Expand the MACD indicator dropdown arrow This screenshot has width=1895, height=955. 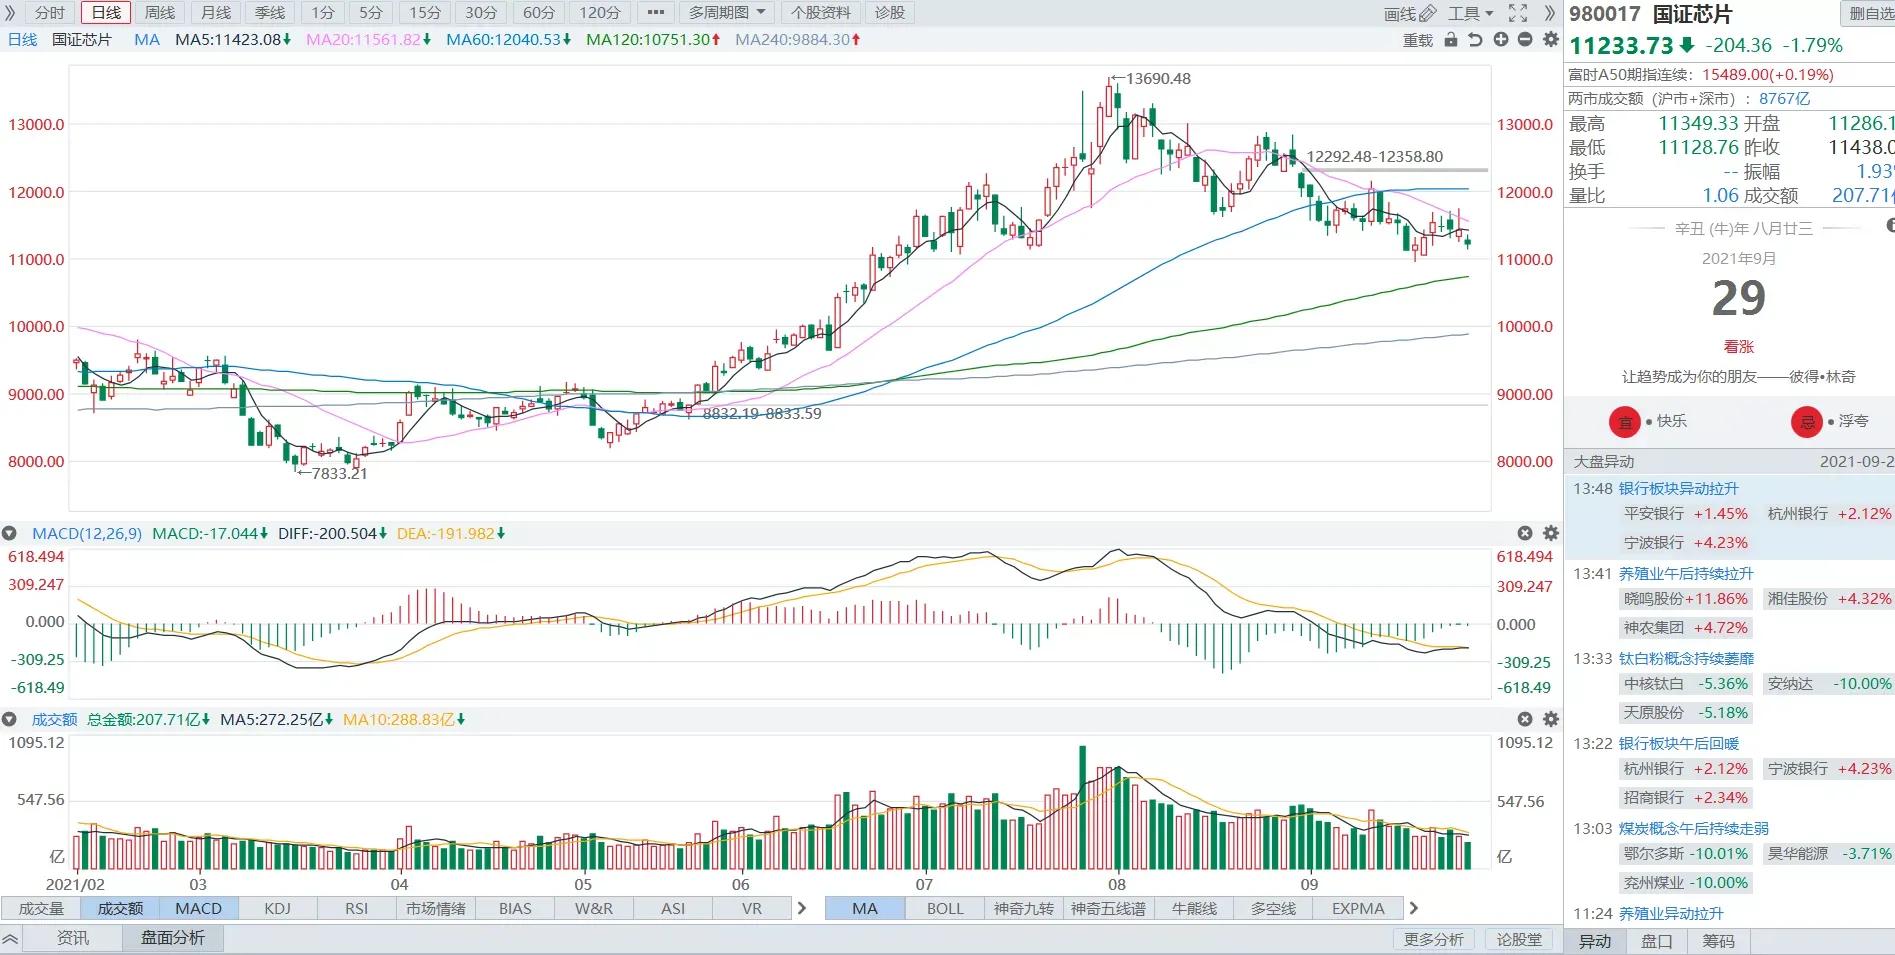(x=9, y=534)
